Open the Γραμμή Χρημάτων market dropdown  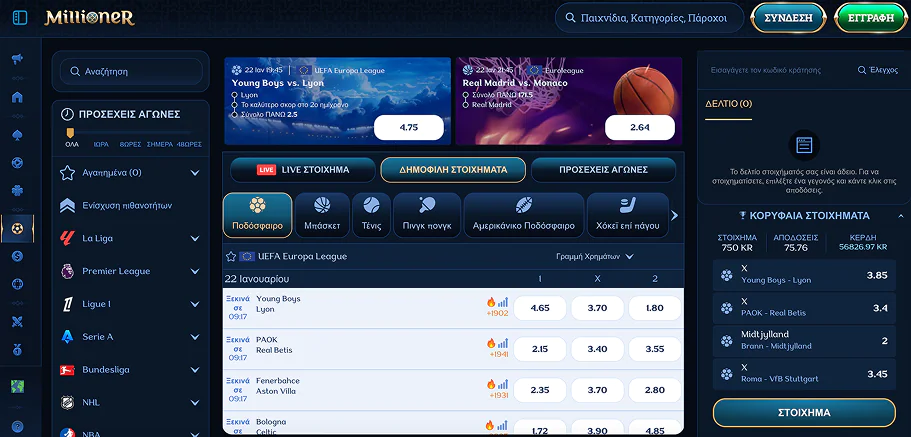595,257
